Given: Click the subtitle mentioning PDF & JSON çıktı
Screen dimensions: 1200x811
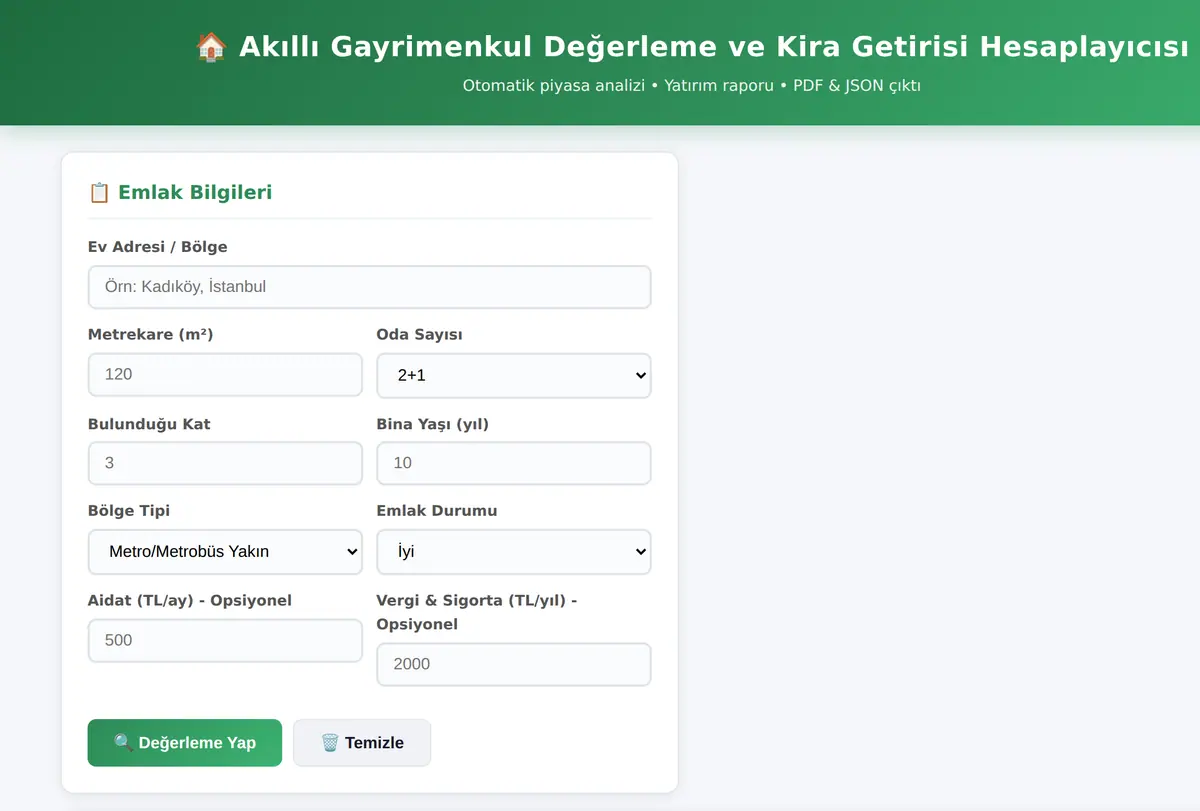Looking at the screenshot, I should [691, 86].
